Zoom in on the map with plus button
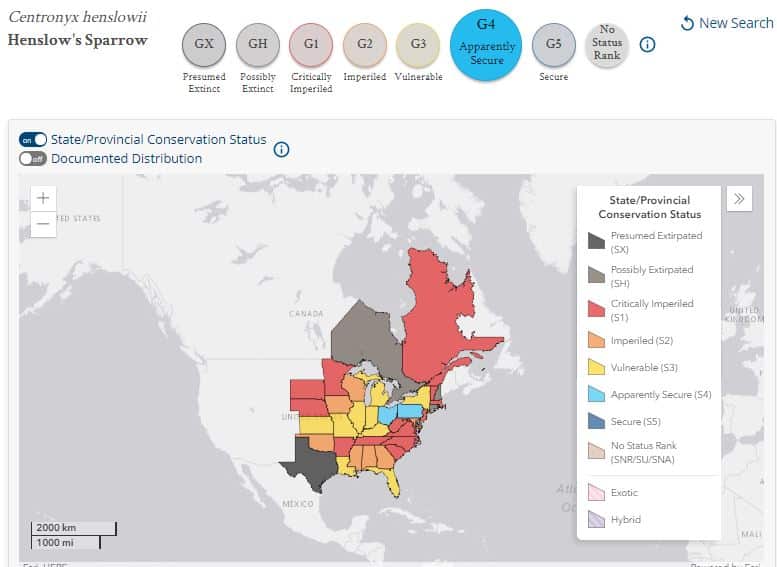 43,198
